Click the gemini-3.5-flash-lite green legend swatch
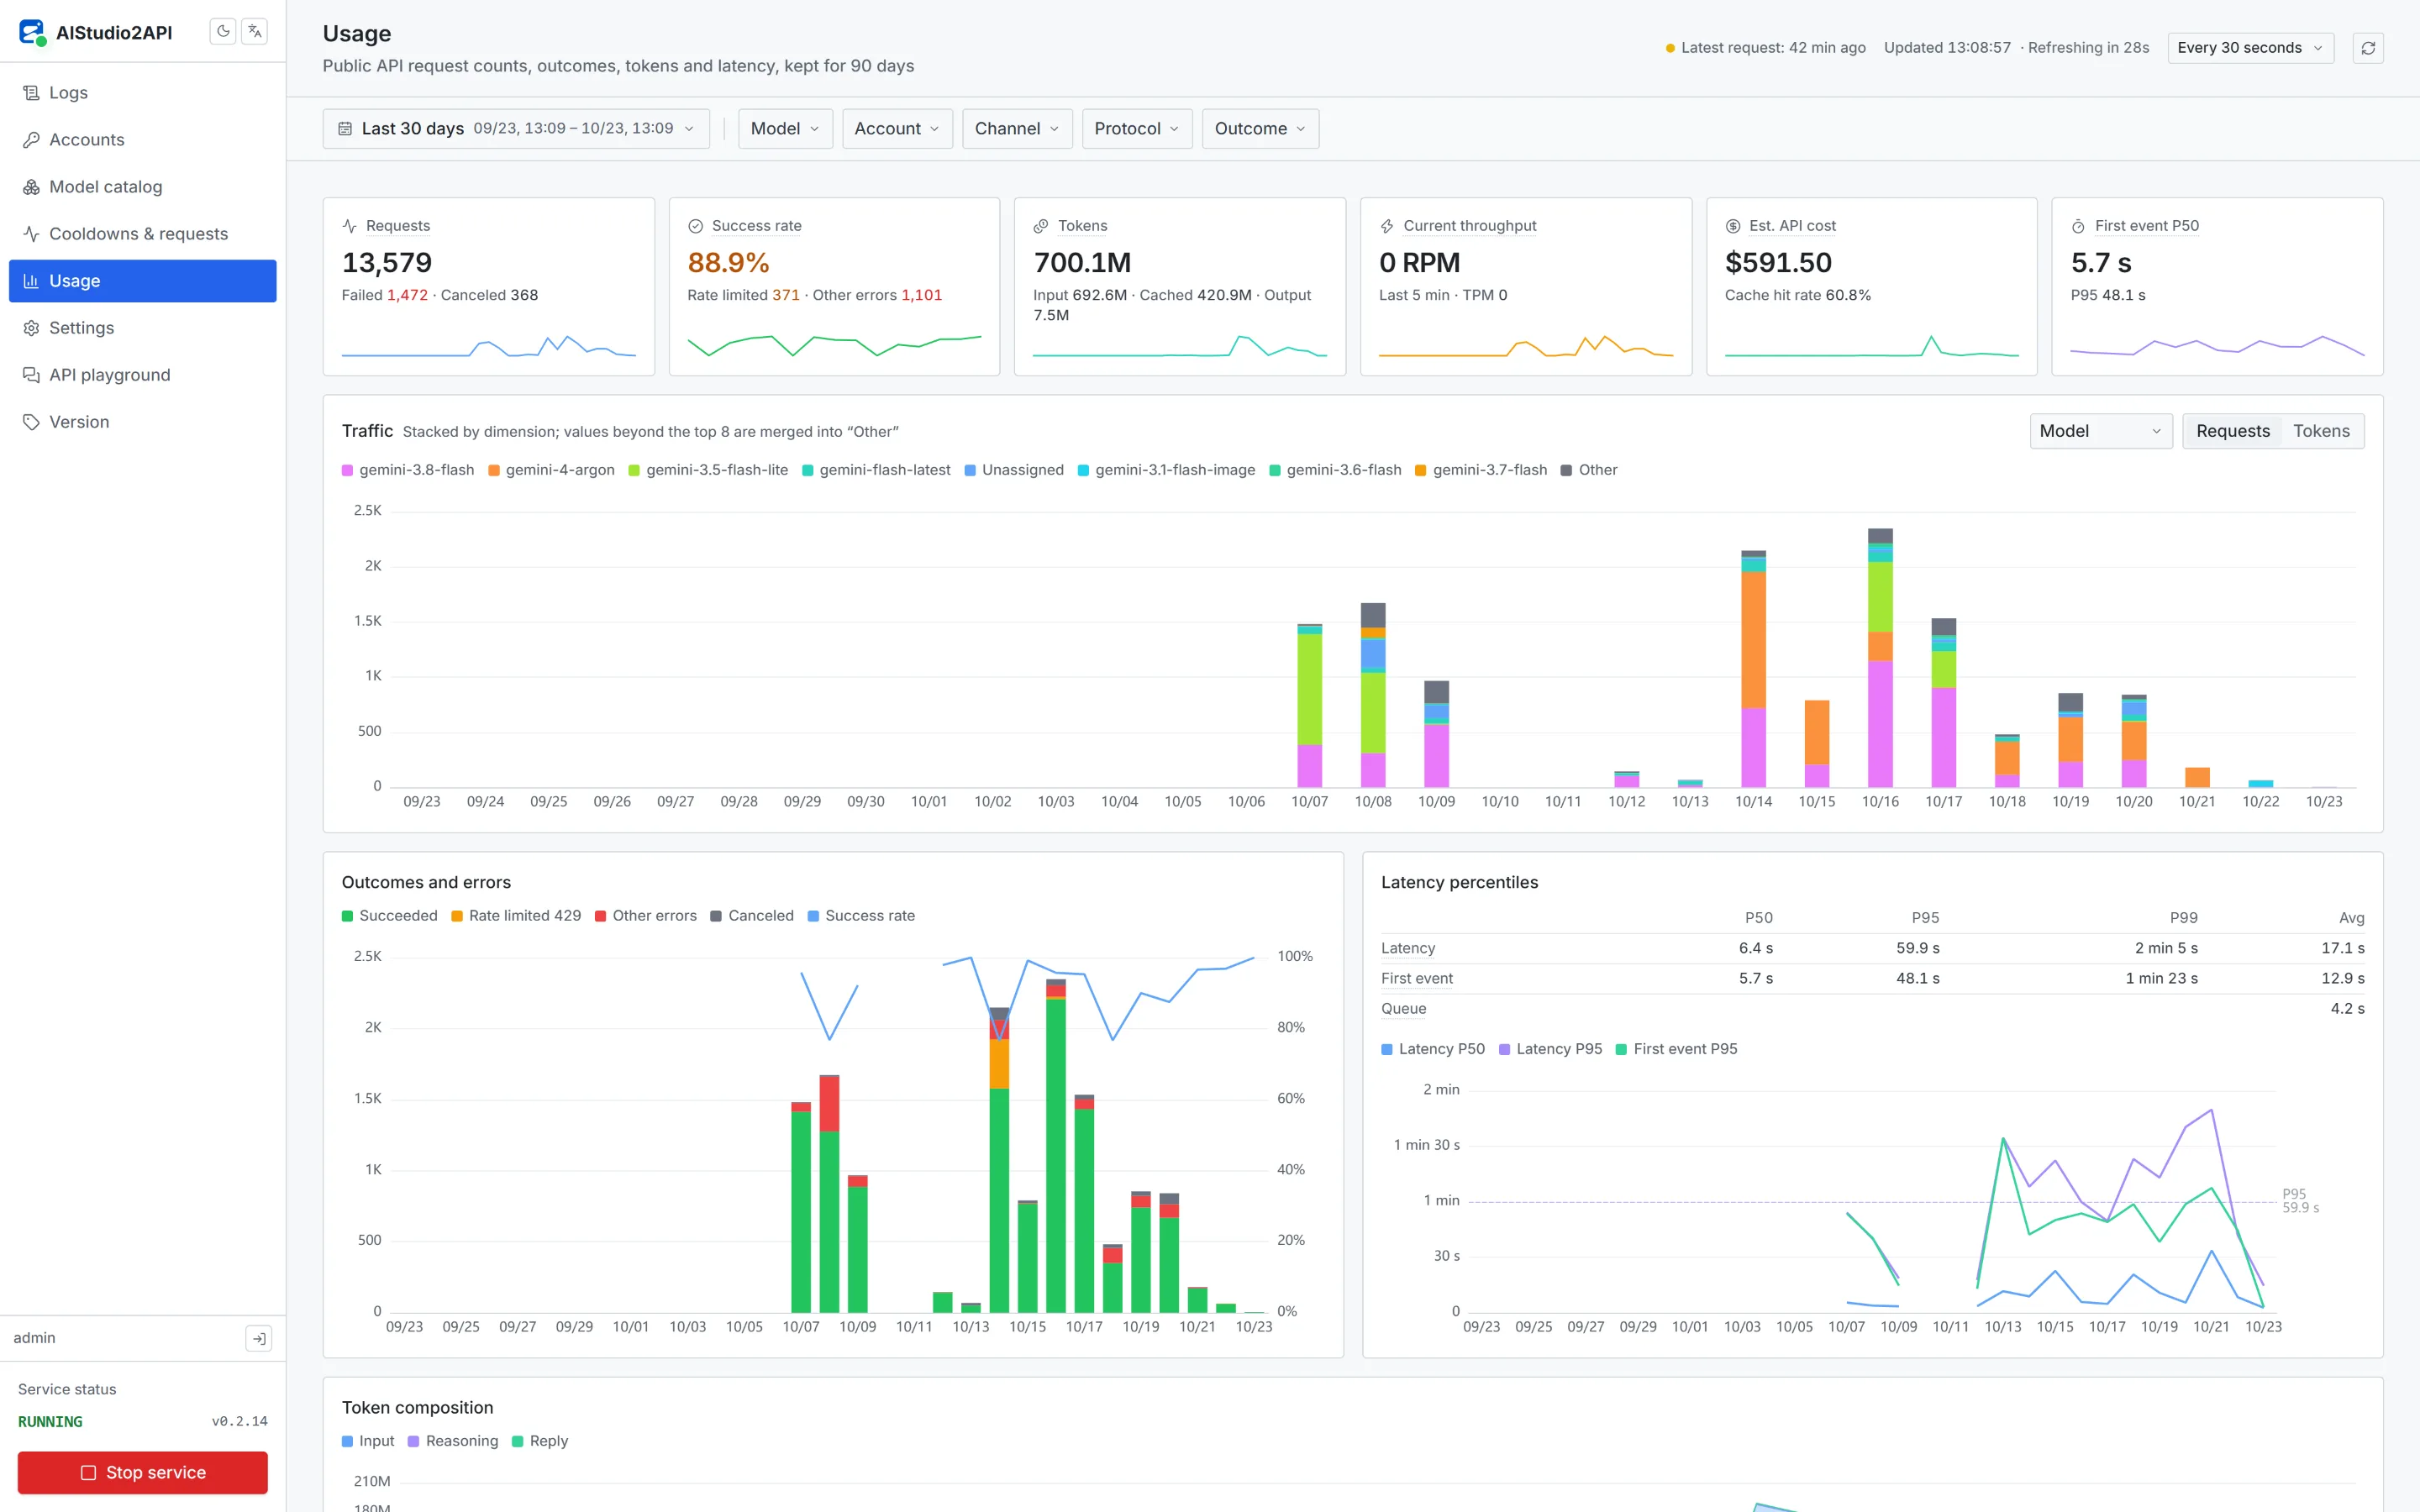2420x1512 pixels. point(634,470)
